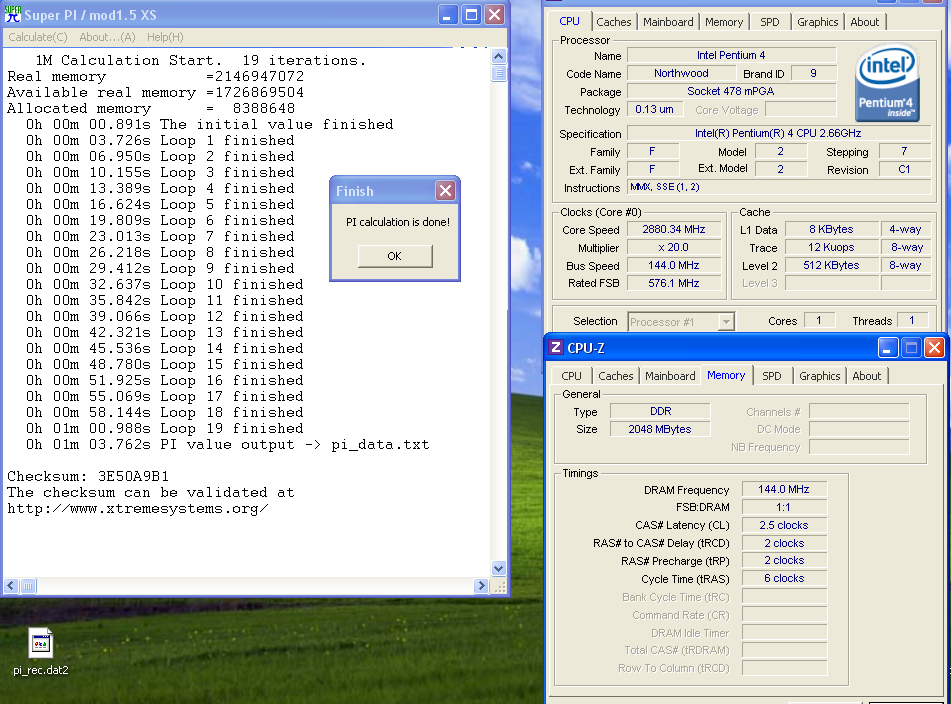Click the Trace cache 12 Kuops value
Viewport: 951px width, 704px height.
[832, 247]
